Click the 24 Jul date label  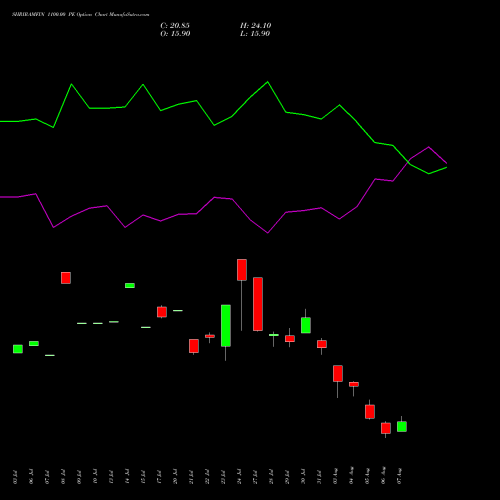[x=239, y=476]
